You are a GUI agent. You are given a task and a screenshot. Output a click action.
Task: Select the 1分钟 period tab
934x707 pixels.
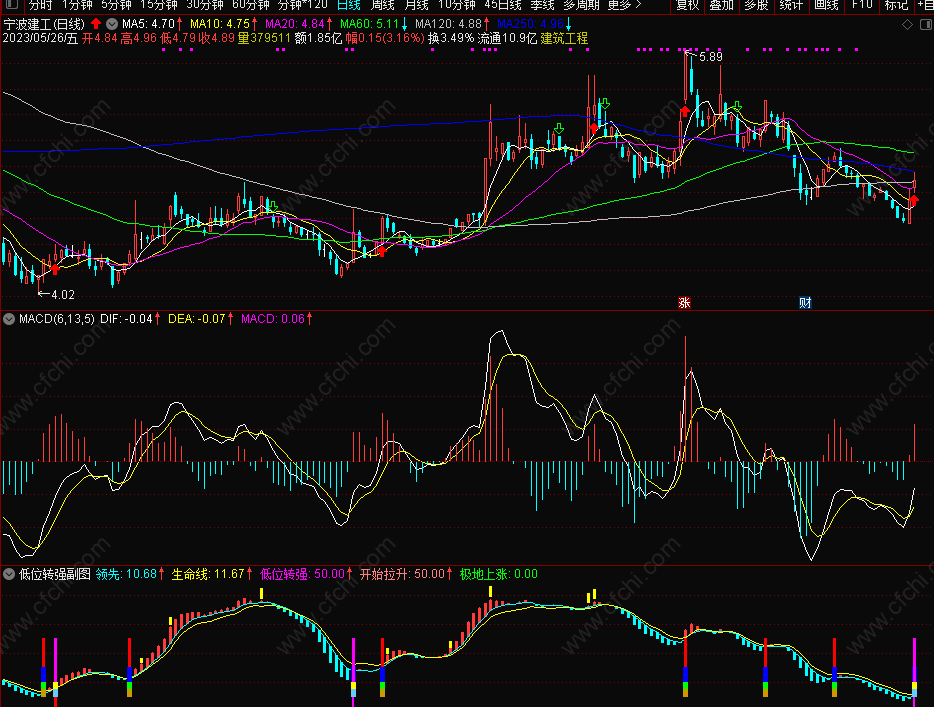pos(77,5)
